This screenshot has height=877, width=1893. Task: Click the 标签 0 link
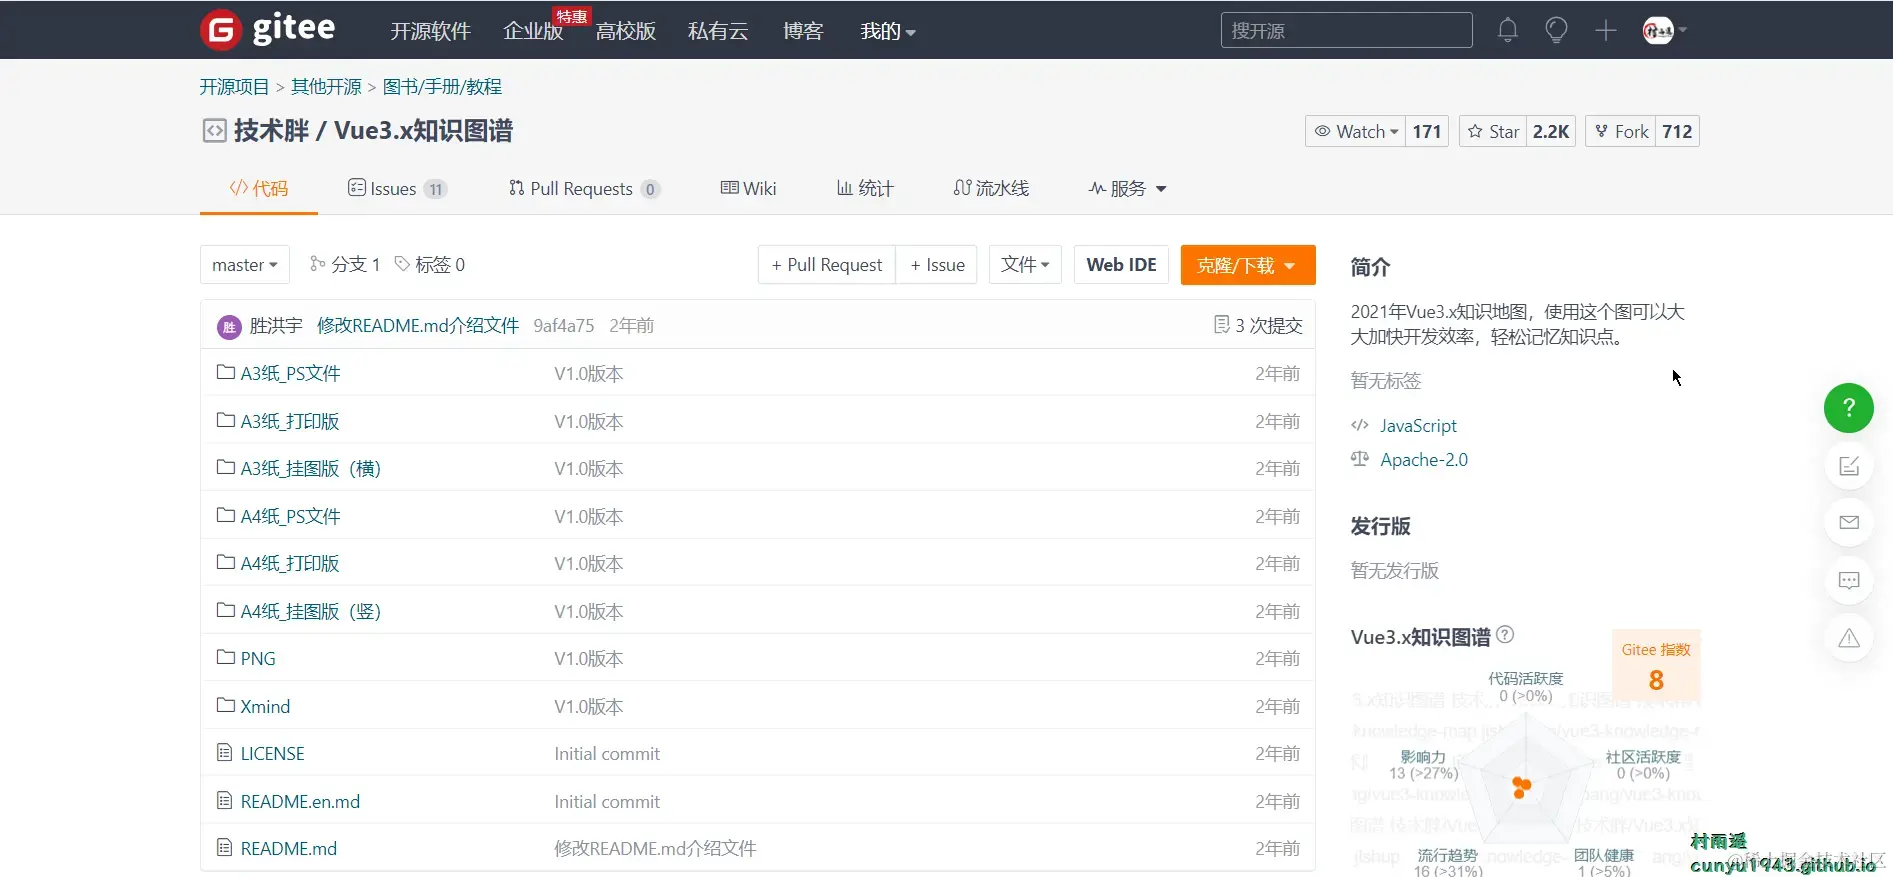point(430,264)
